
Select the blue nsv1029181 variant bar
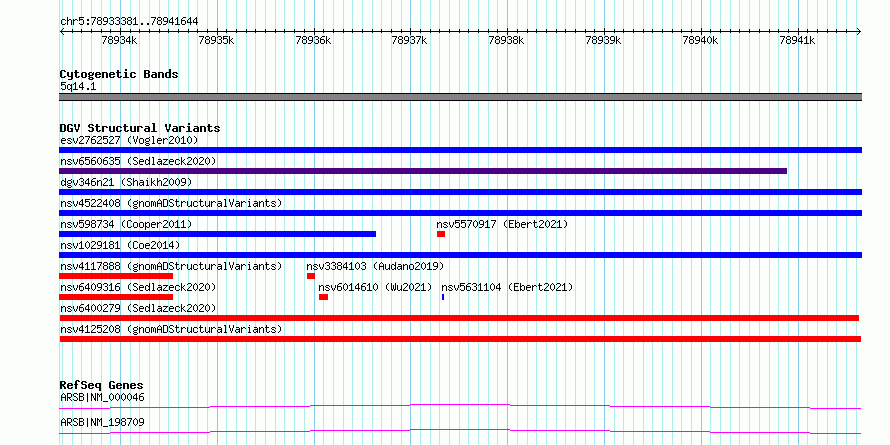click(460, 255)
